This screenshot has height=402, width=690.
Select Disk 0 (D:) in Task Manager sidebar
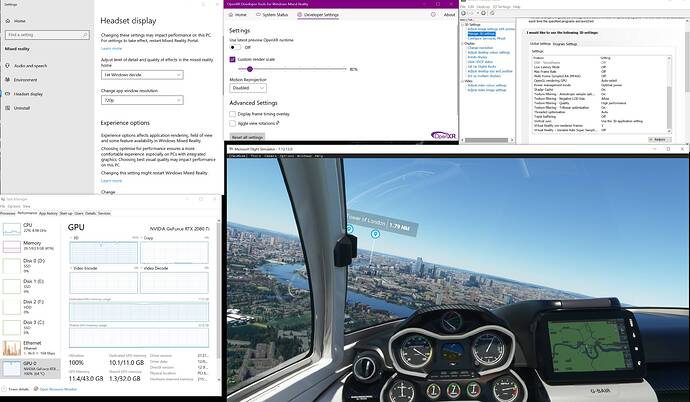[30, 266]
